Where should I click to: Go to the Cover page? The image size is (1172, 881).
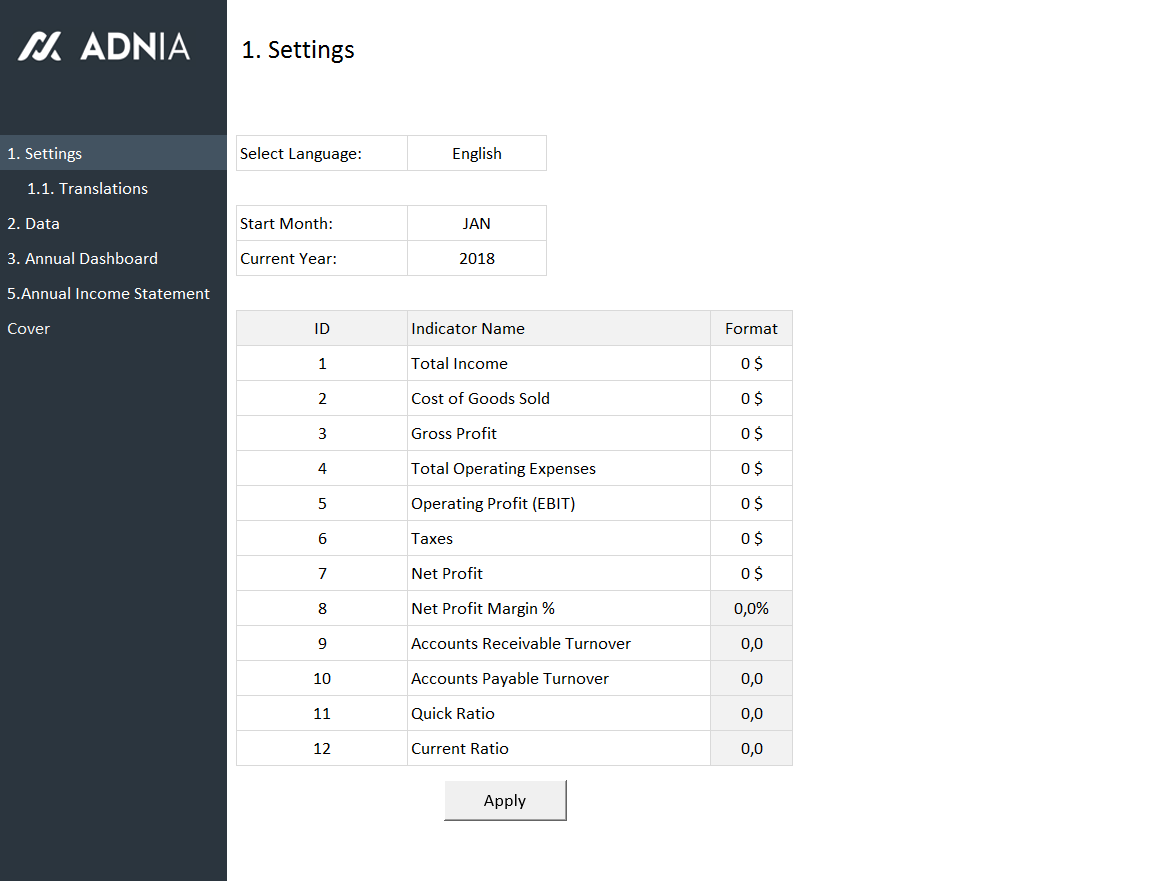28,329
